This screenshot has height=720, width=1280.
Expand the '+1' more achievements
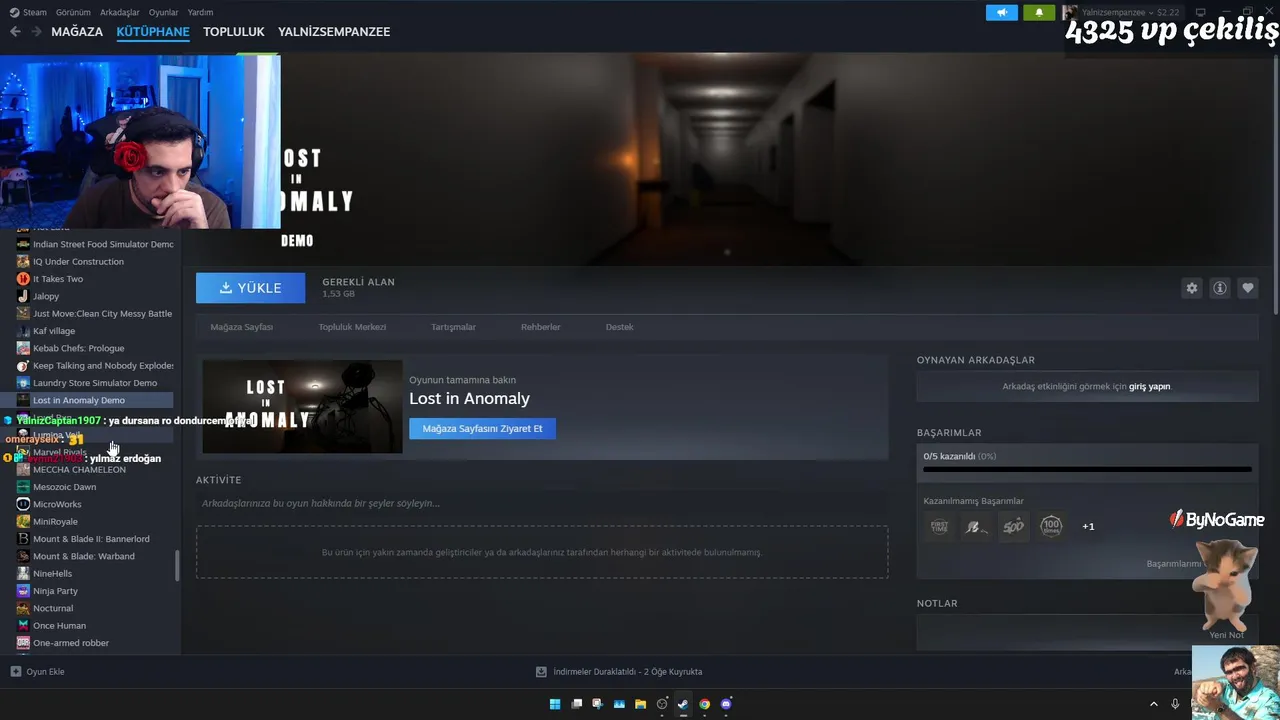pos(1088,526)
